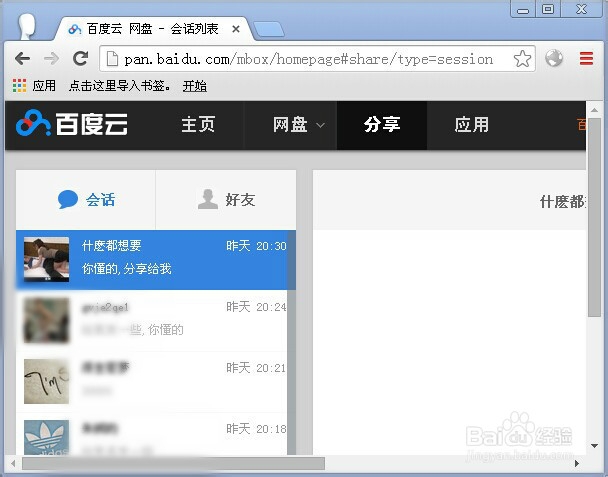This screenshot has height=477, width=608.
Task: Click the 应用 bookmarks bar label
Action: click(x=44, y=85)
